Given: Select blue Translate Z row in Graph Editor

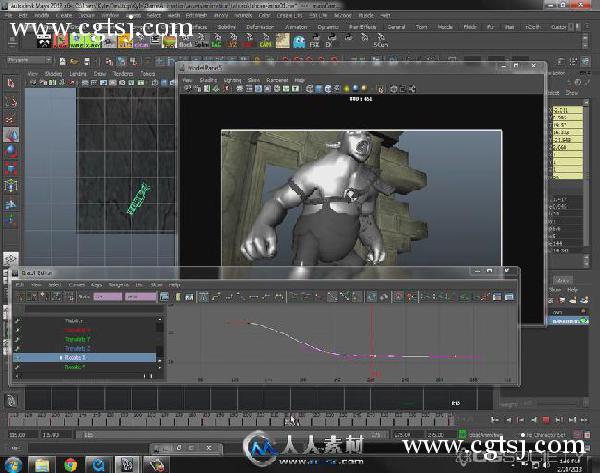Looking at the screenshot, I should [78, 348].
